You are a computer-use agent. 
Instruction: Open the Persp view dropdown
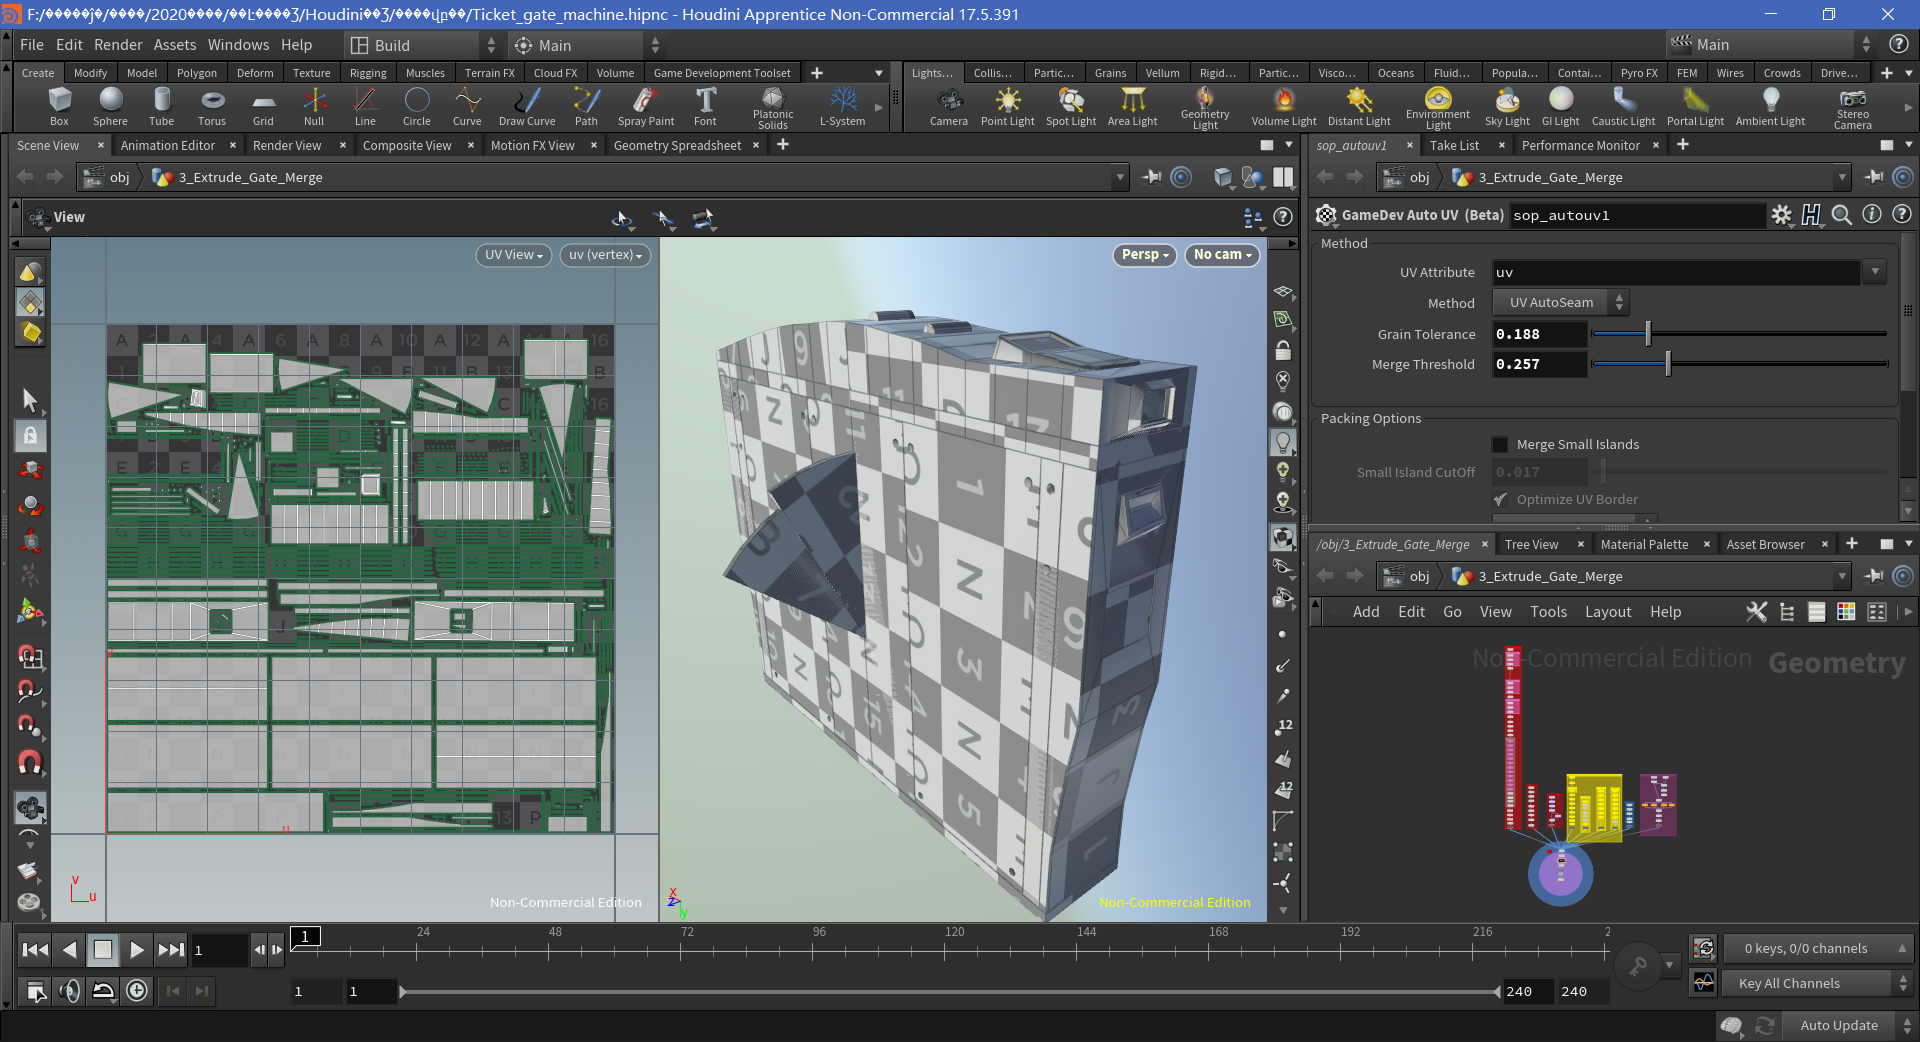click(x=1143, y=255)
